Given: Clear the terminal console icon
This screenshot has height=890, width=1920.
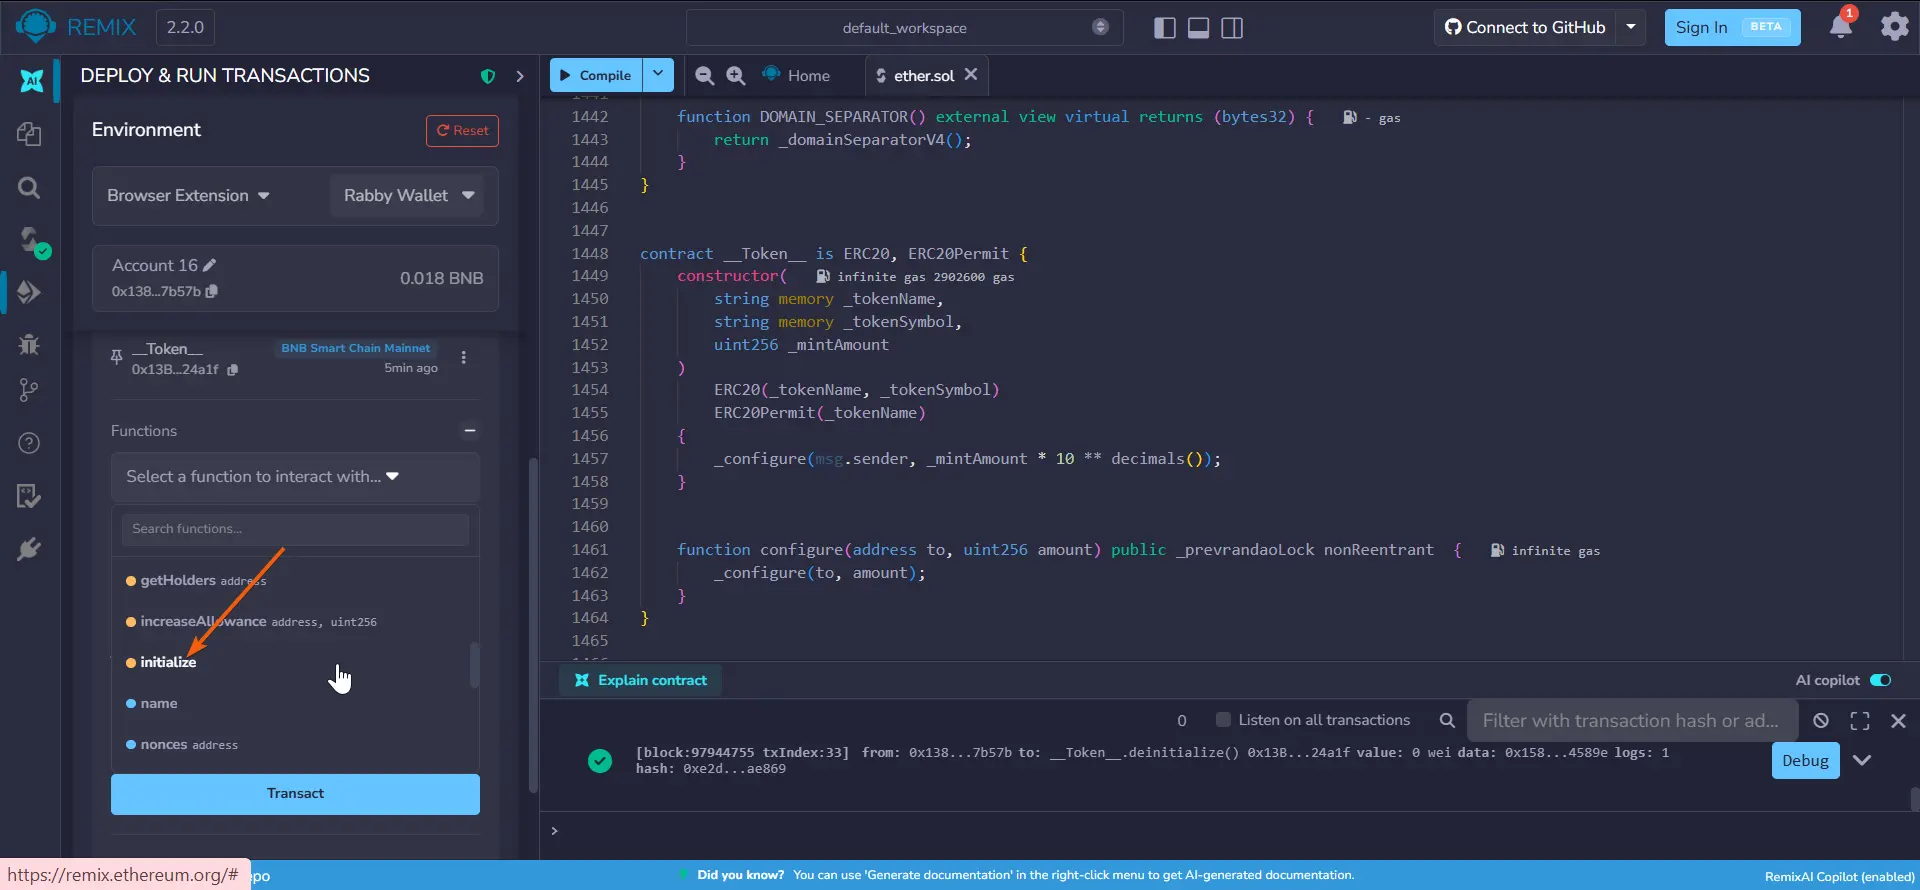Looking at the screenshot, I should tap(1821, 721).
